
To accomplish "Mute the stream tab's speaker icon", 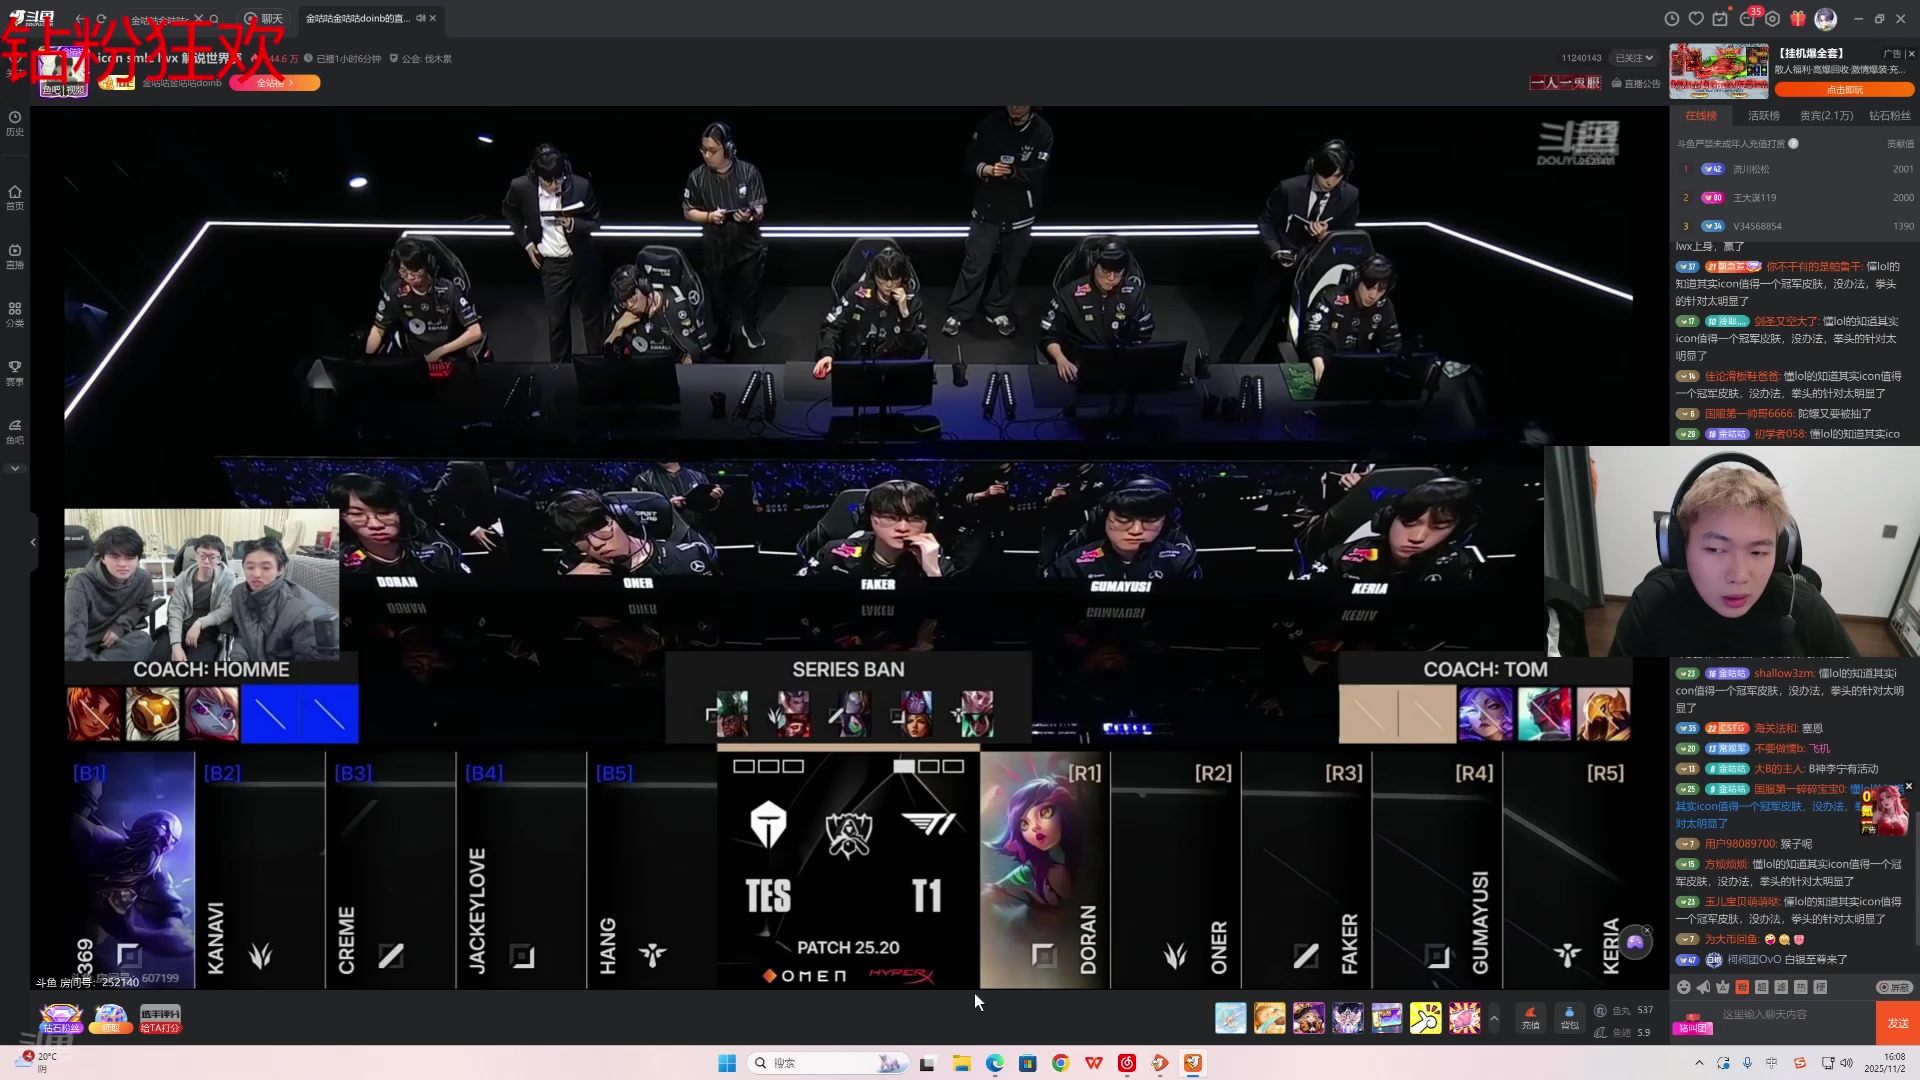I will [x=421, y=18].
